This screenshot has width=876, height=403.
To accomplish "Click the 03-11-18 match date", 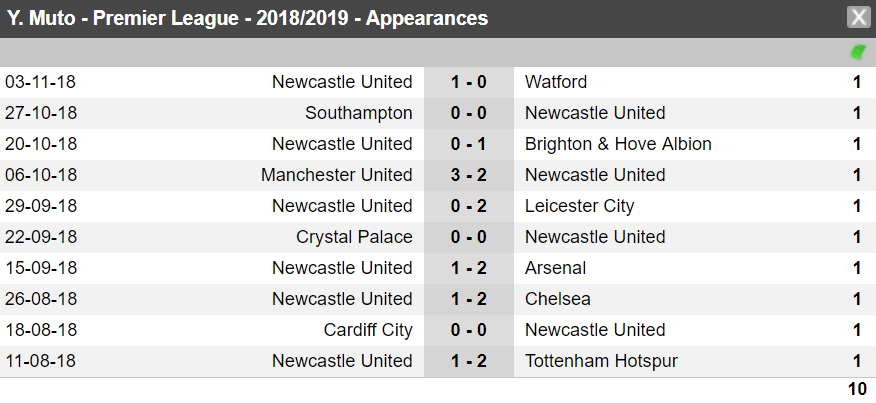I will coord(40,82).
